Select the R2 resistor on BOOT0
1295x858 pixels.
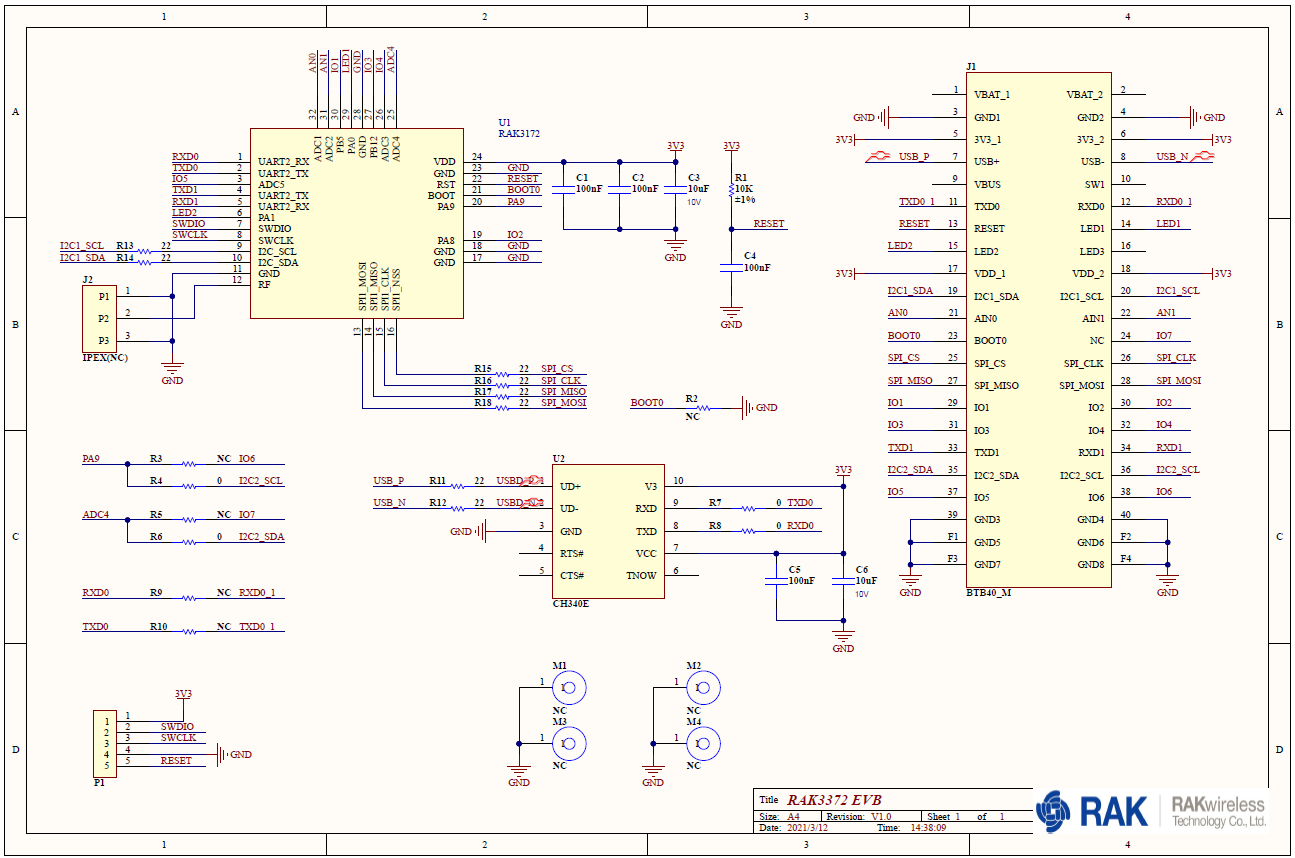tap(703, 408)
